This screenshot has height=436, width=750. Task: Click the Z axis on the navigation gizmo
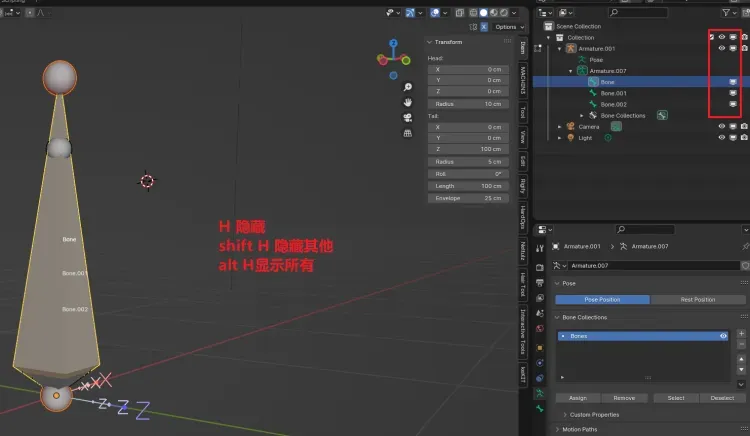coord(393,43)
